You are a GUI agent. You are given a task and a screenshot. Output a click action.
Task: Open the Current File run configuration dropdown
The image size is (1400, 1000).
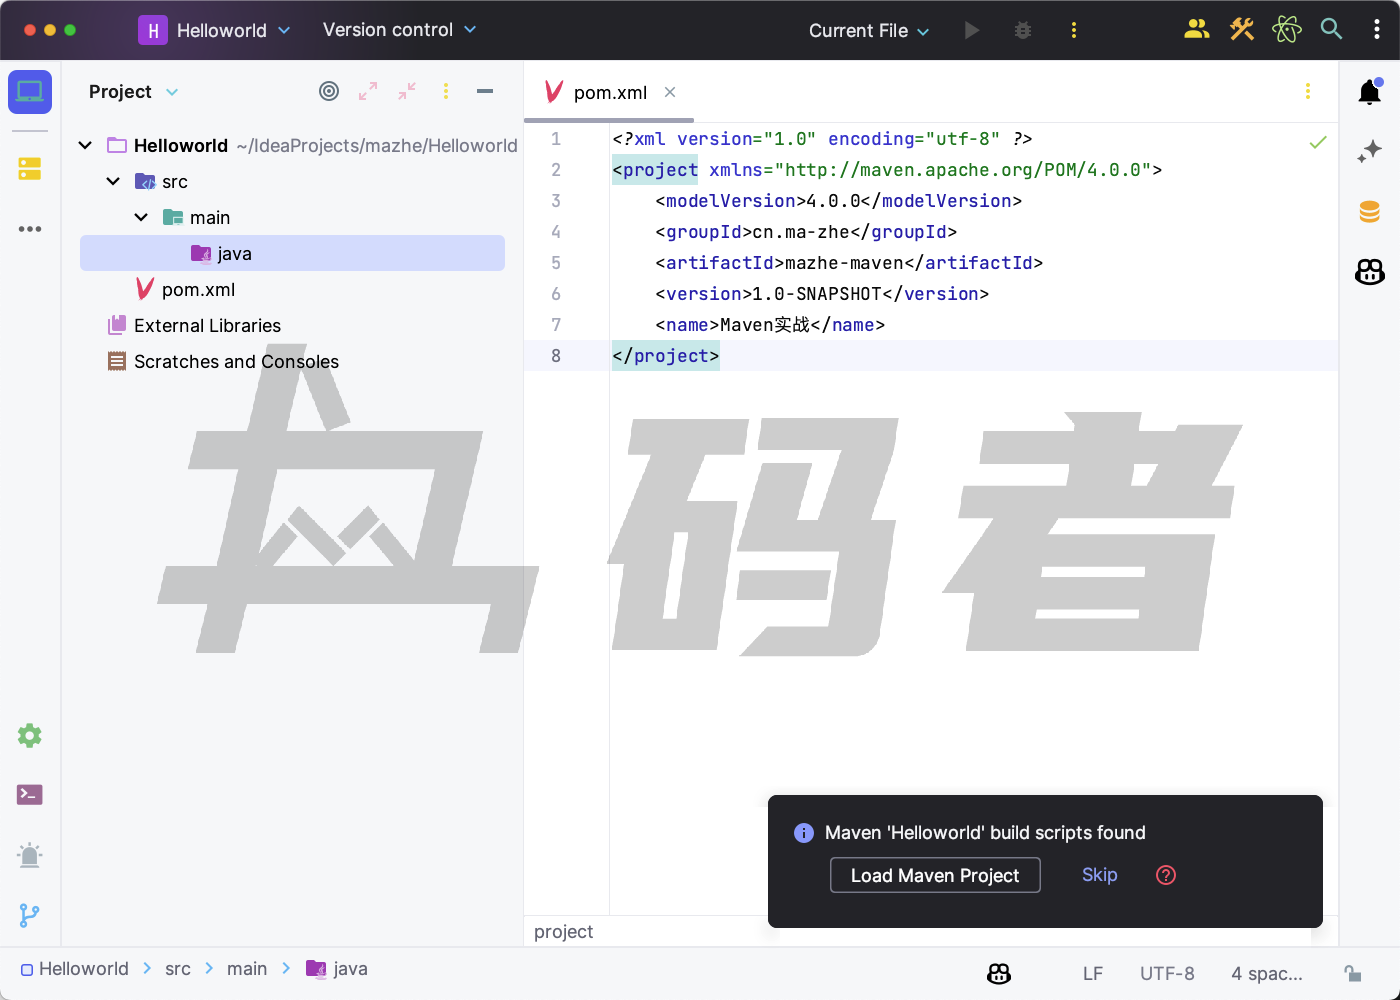(x=868, y=31)
